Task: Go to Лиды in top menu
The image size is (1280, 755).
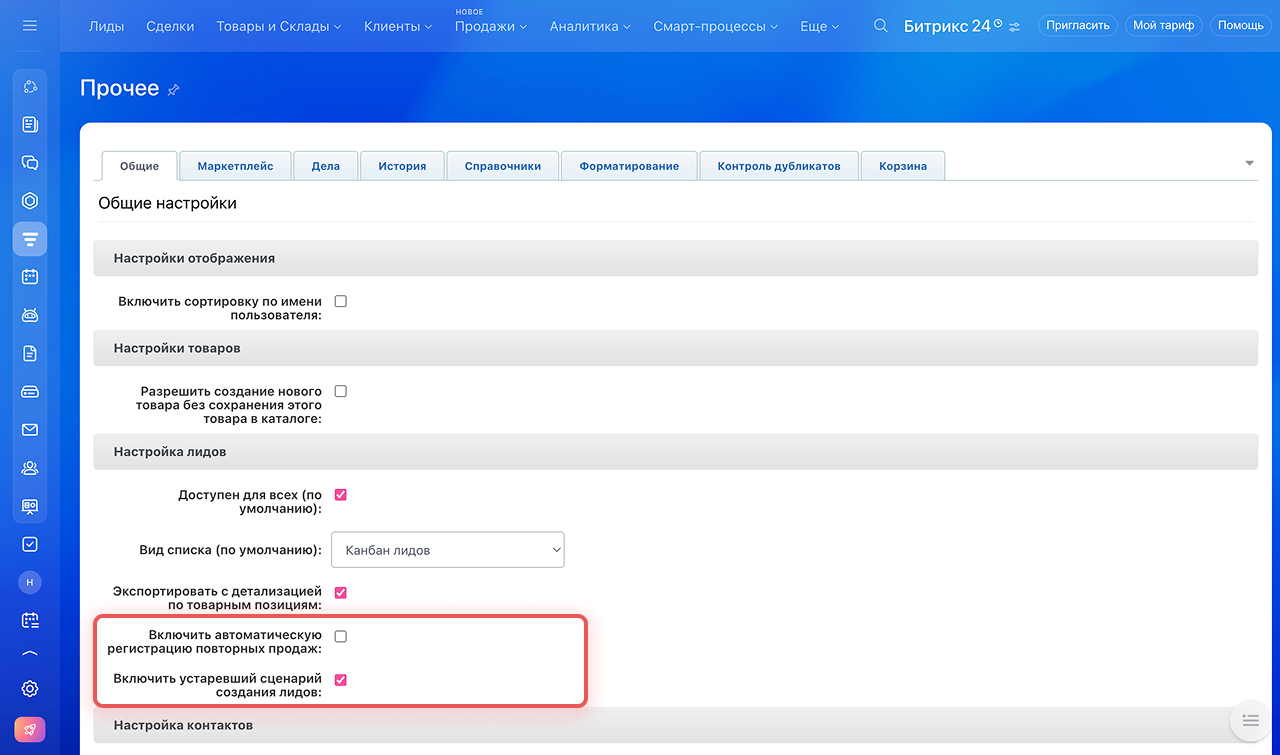Action: pos(106,26)
